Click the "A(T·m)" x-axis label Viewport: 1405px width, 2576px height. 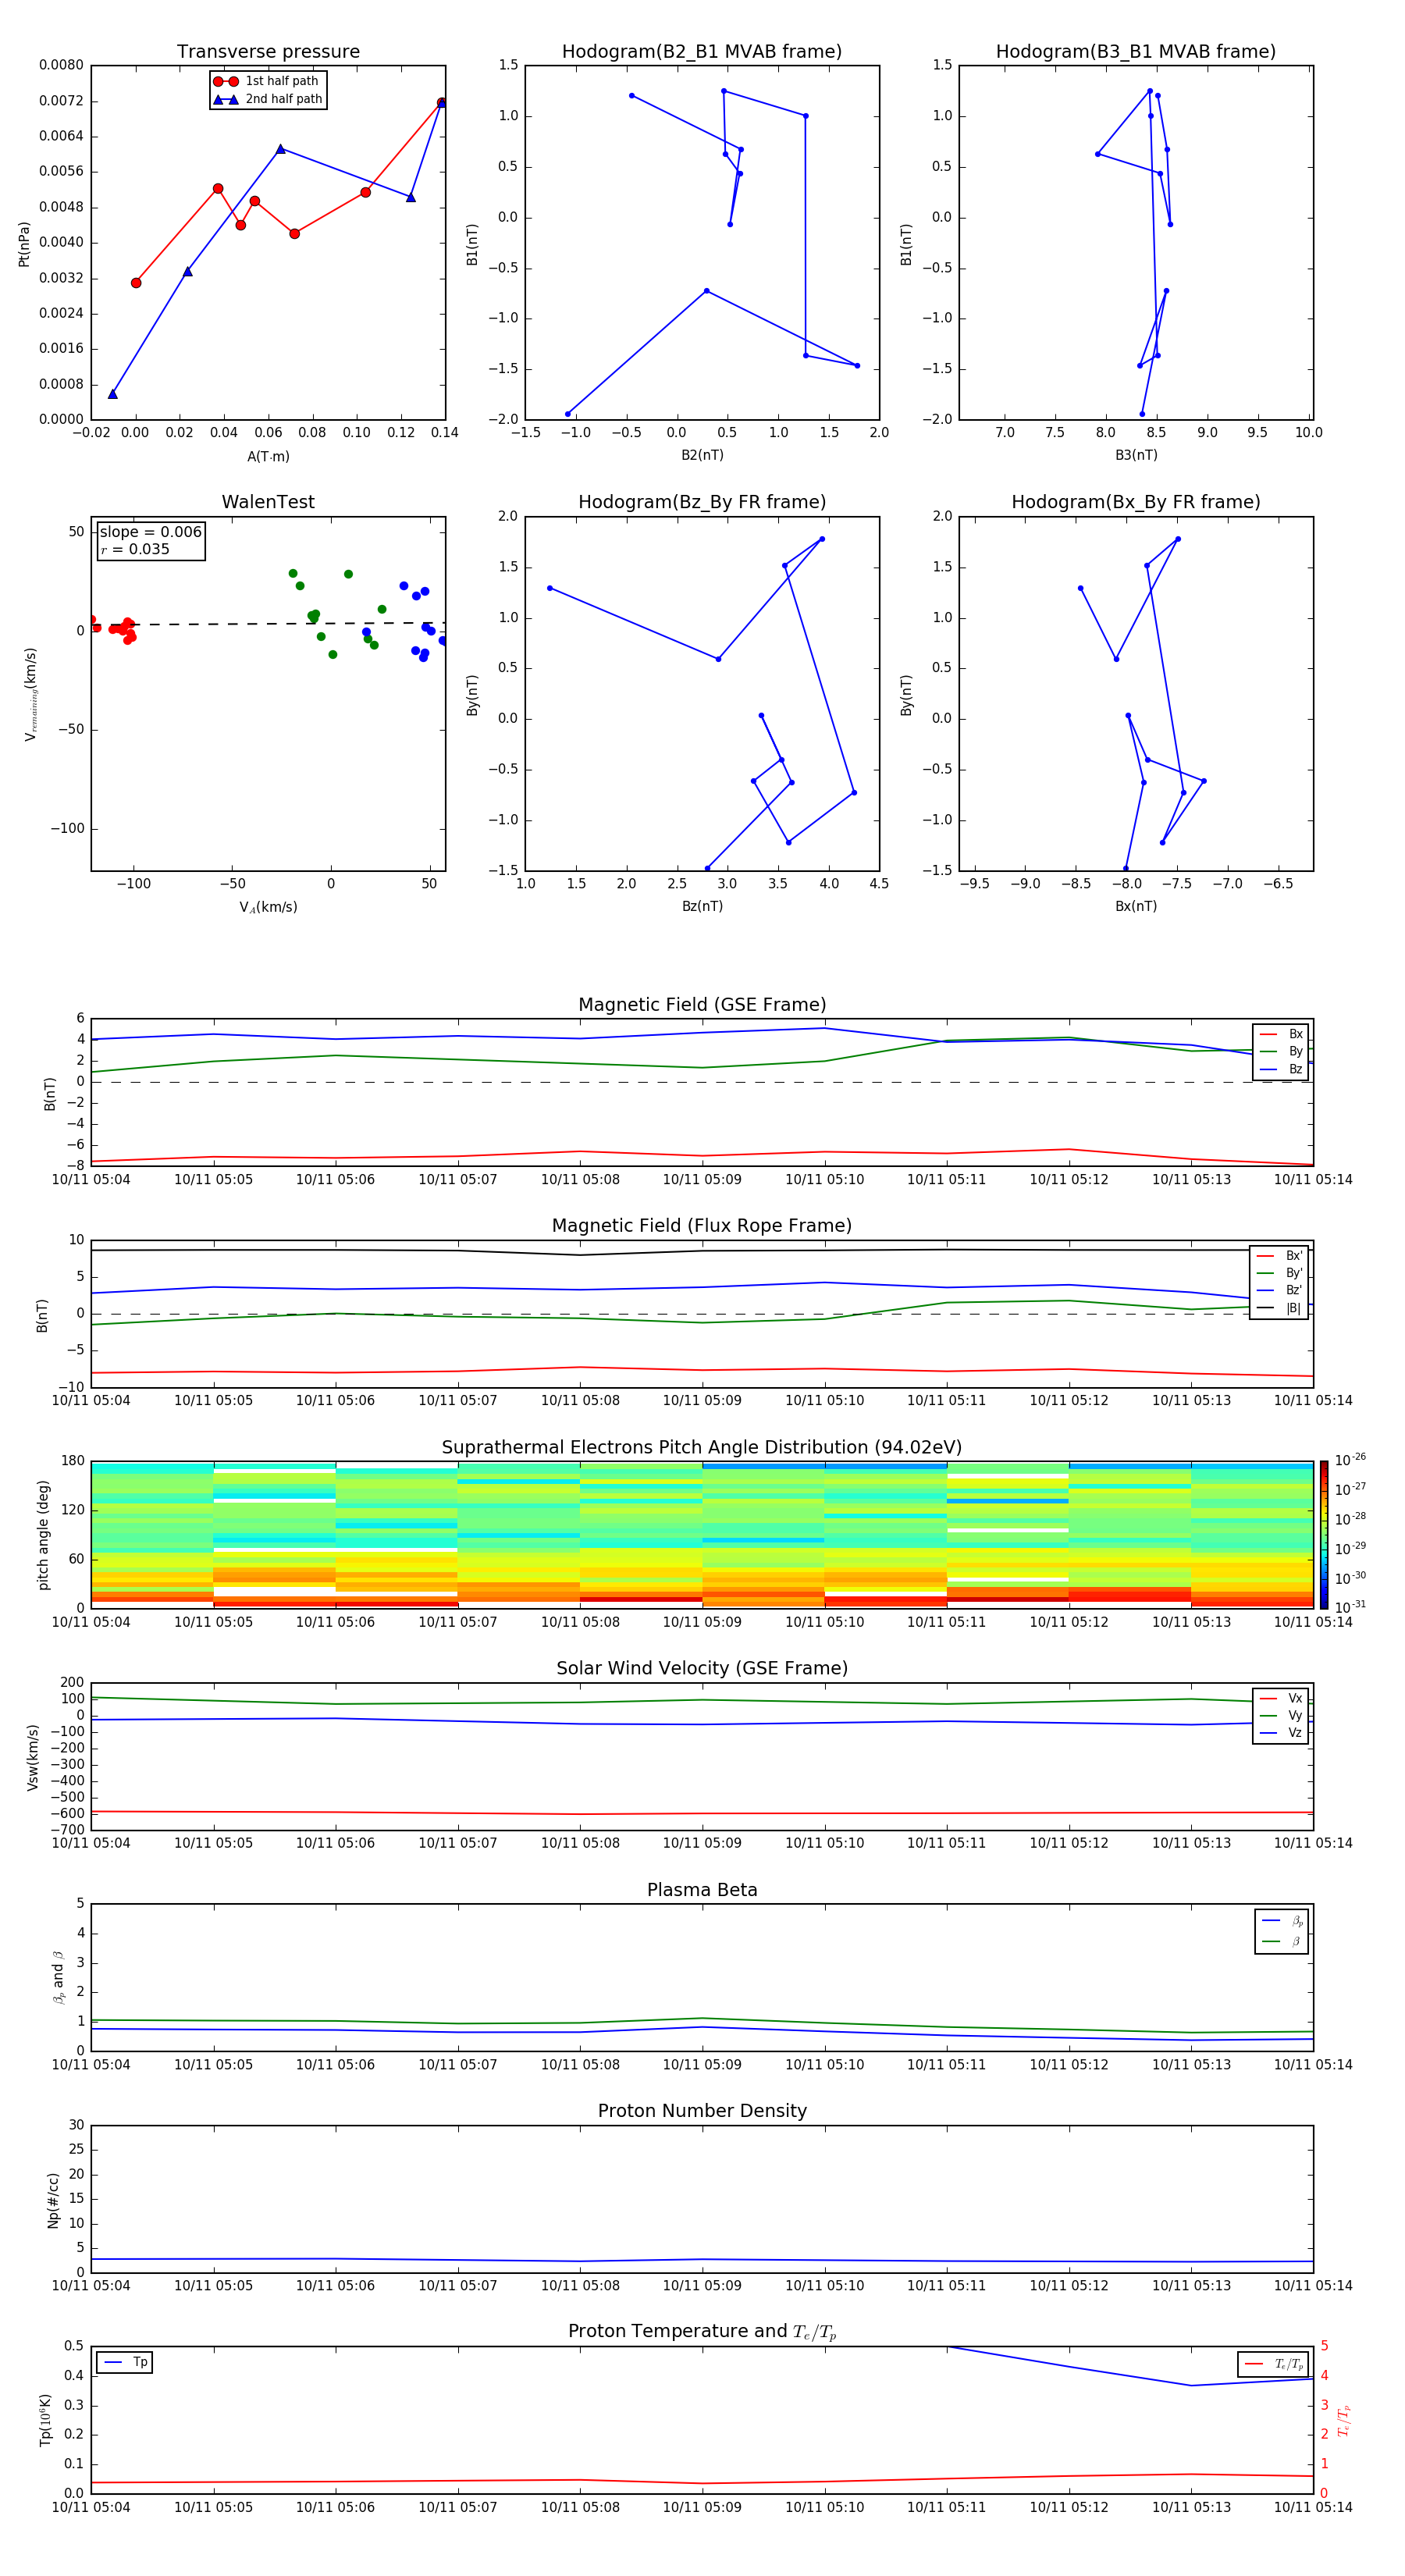pos(268,457)
